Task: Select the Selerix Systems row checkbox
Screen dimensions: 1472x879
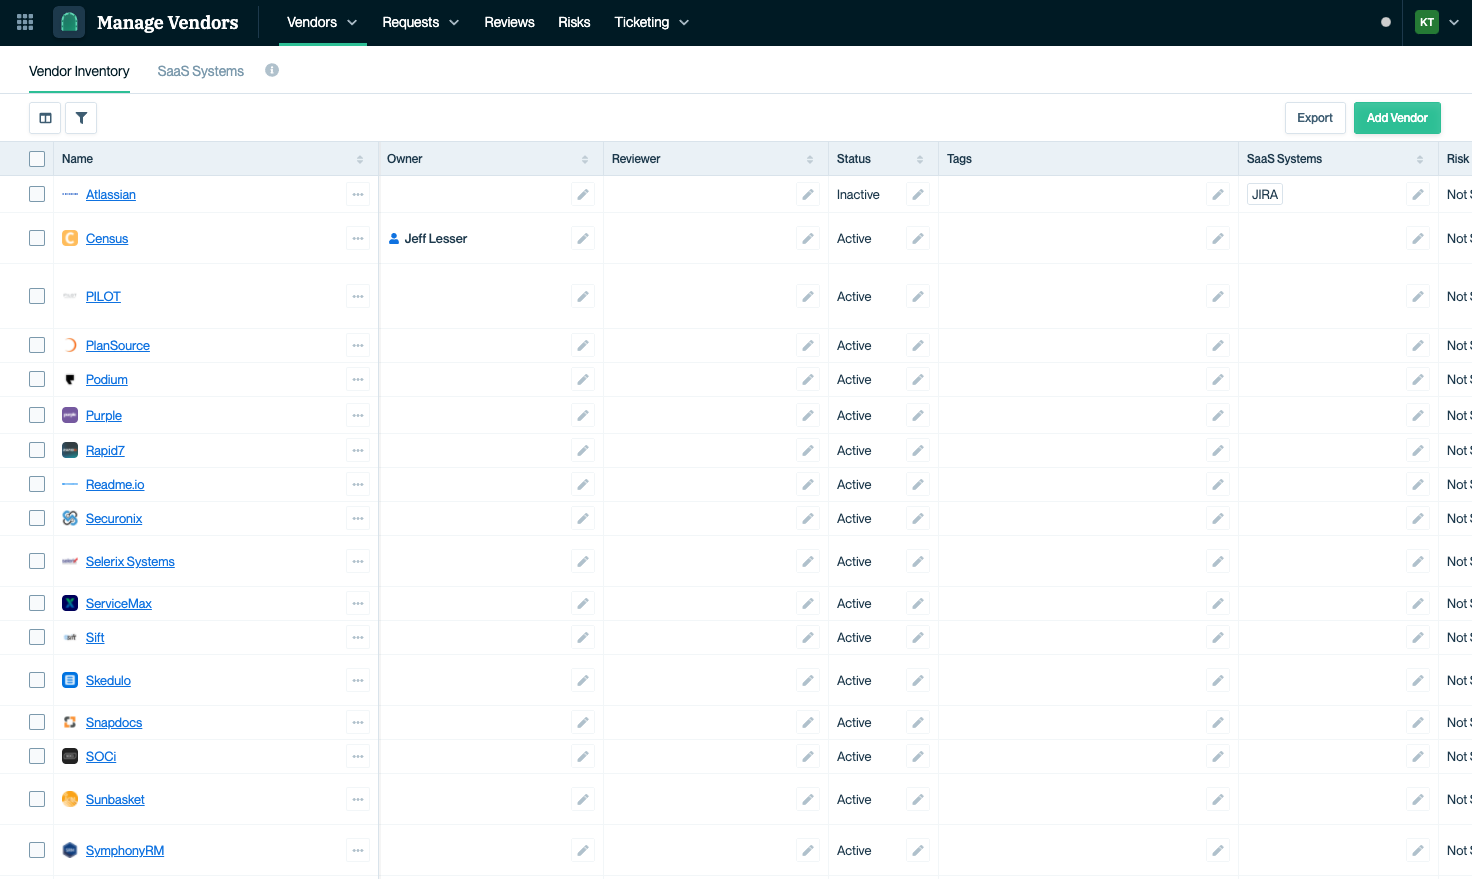Action: pos(37,561)
